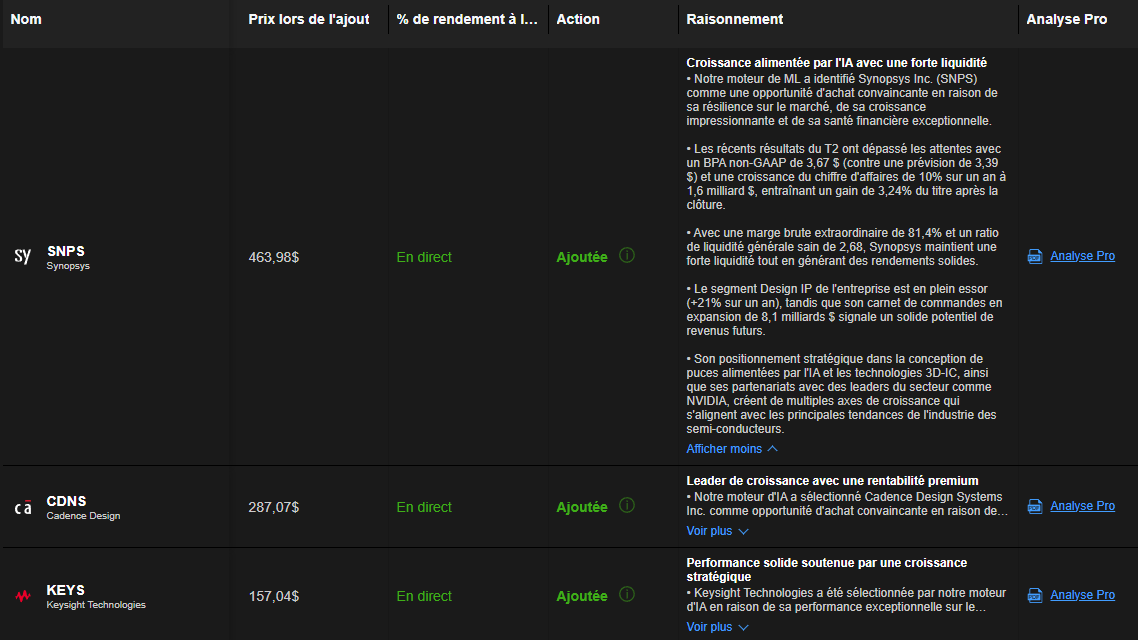Click the Analyse Pro column header

1066,20
